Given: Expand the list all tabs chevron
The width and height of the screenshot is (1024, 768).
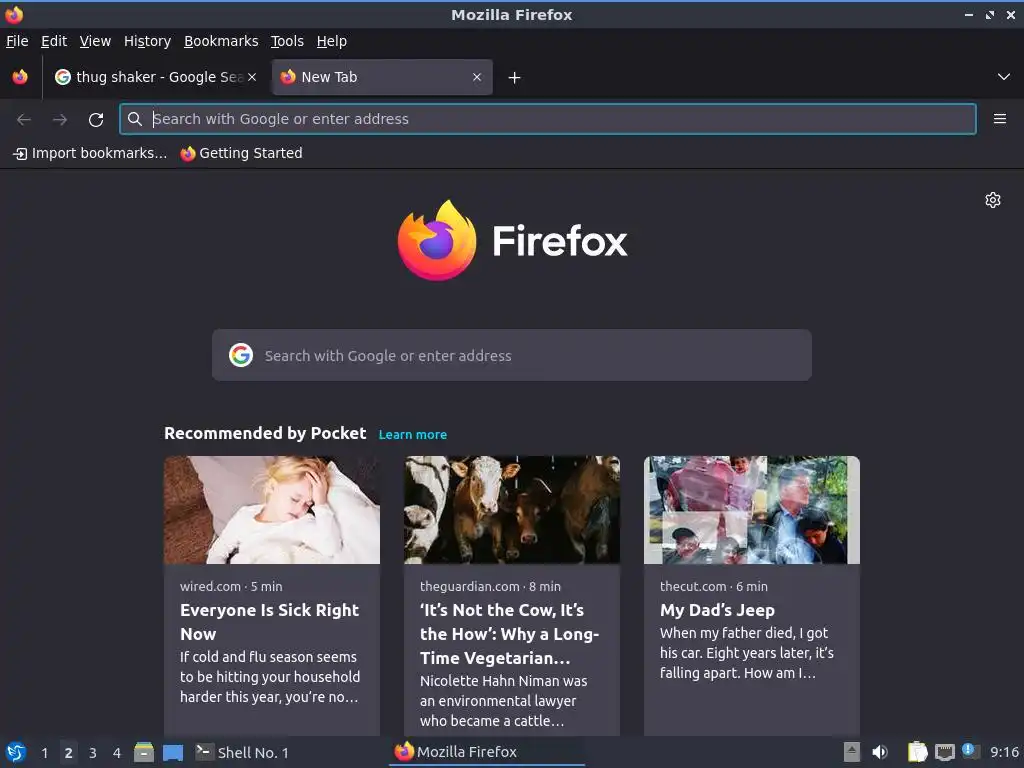Looking at the screenshot, I should (1004, 77).
